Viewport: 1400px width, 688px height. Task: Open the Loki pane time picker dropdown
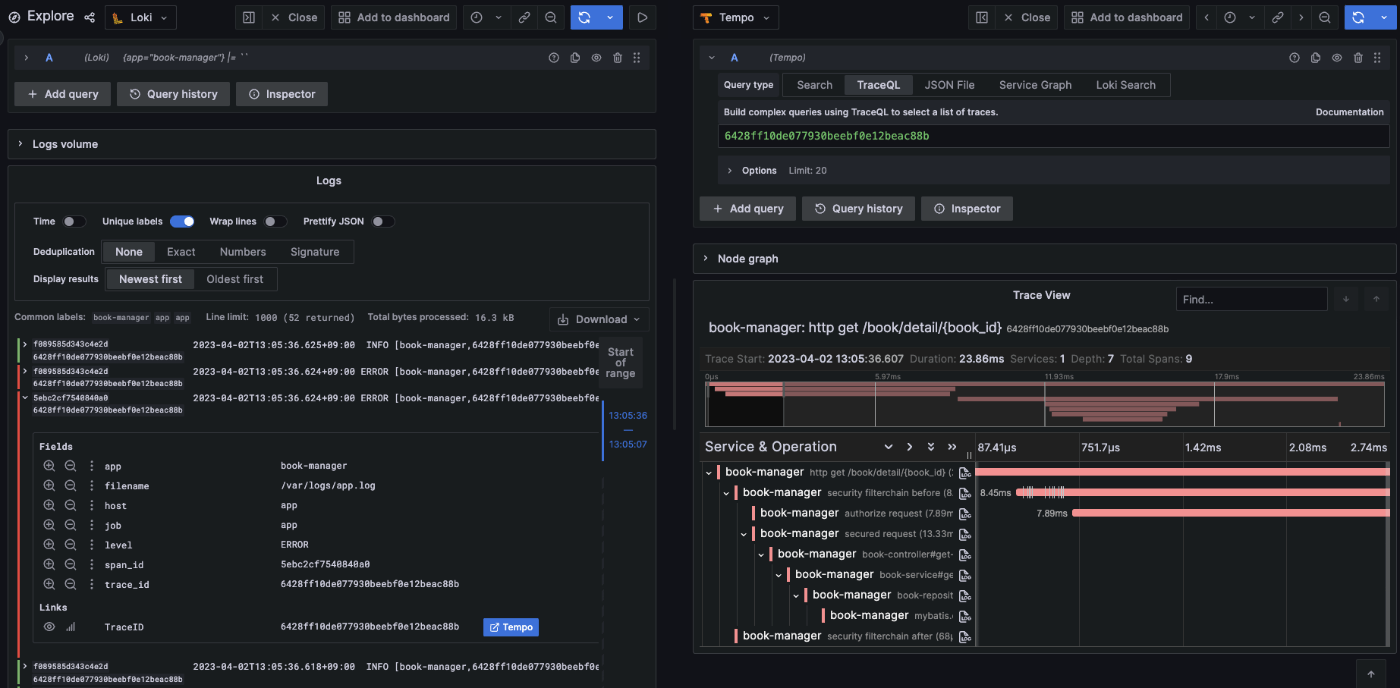point(484,17)
